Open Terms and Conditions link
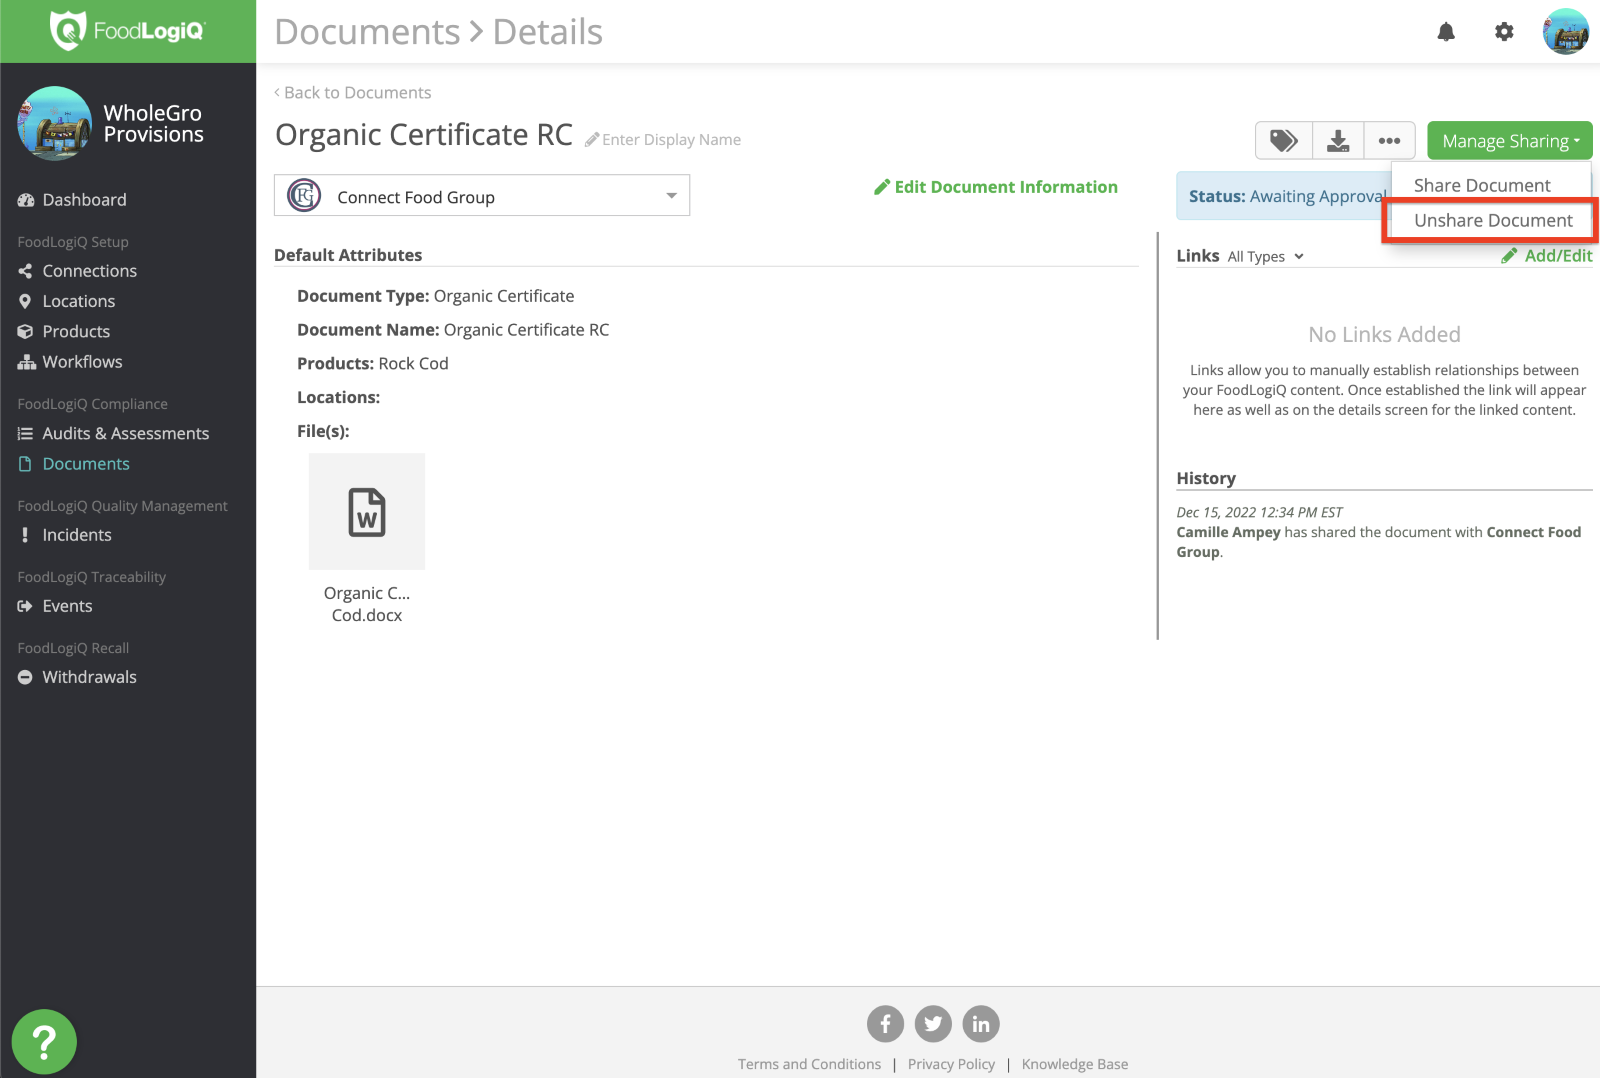1600x1078 pixels. (810, 1064)
